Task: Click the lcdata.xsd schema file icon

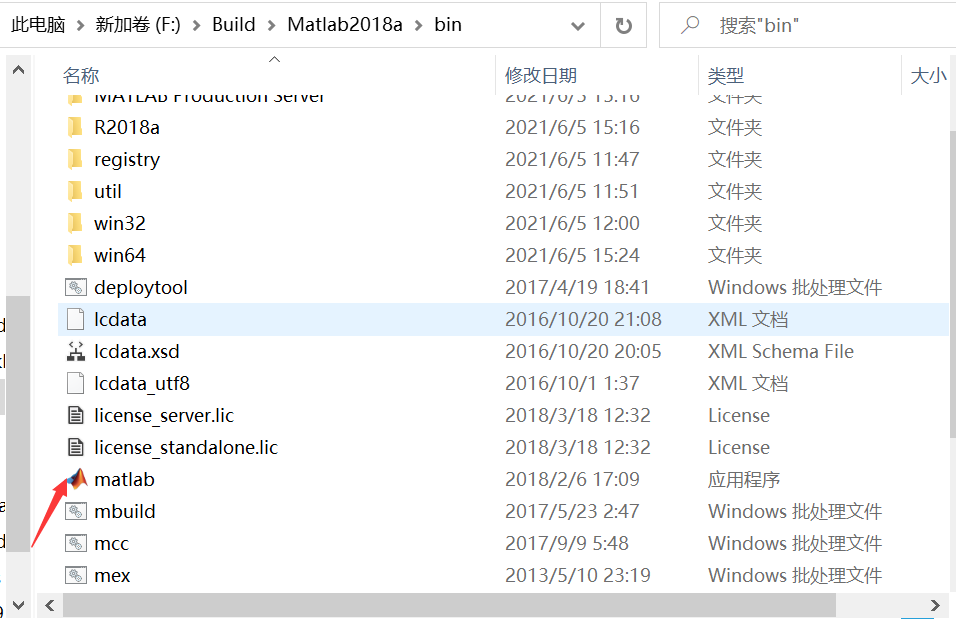Action: pyautogui.click(x=76, y=351)
